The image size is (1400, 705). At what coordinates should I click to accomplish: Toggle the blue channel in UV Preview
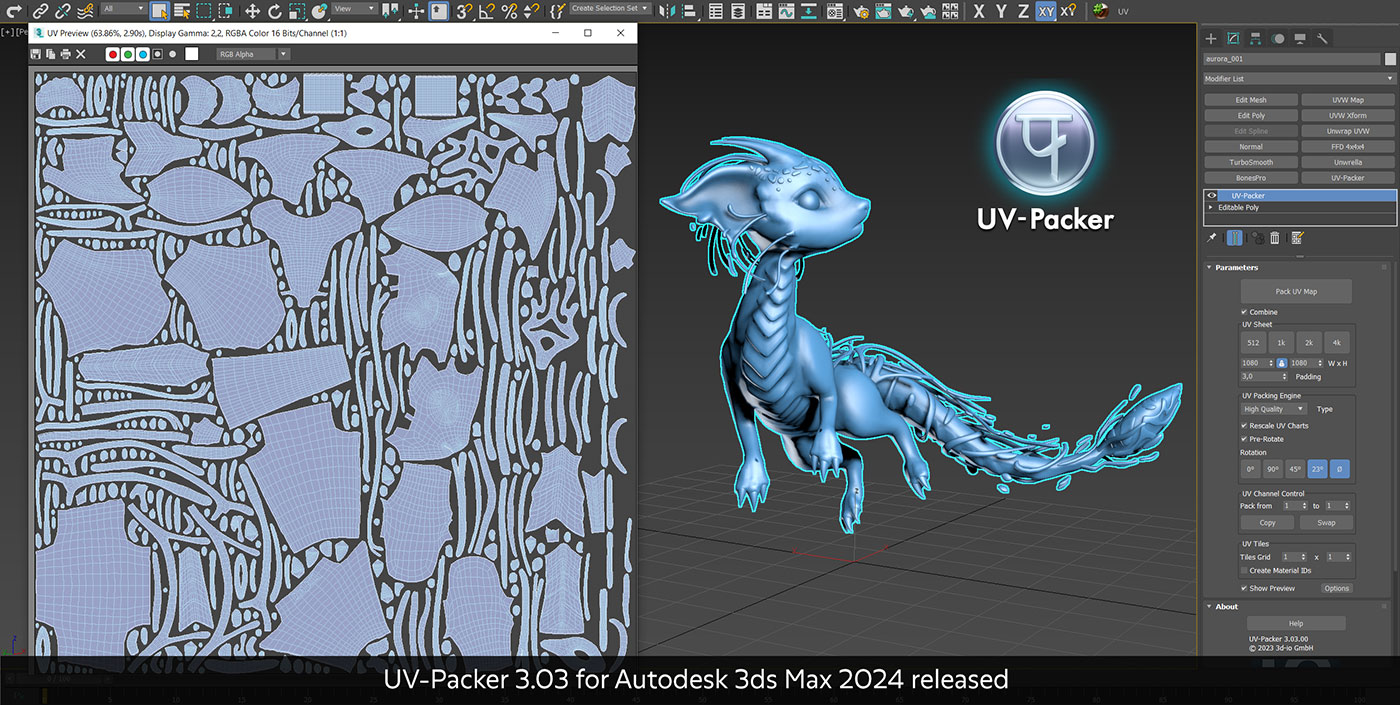[x=143, y=54]
